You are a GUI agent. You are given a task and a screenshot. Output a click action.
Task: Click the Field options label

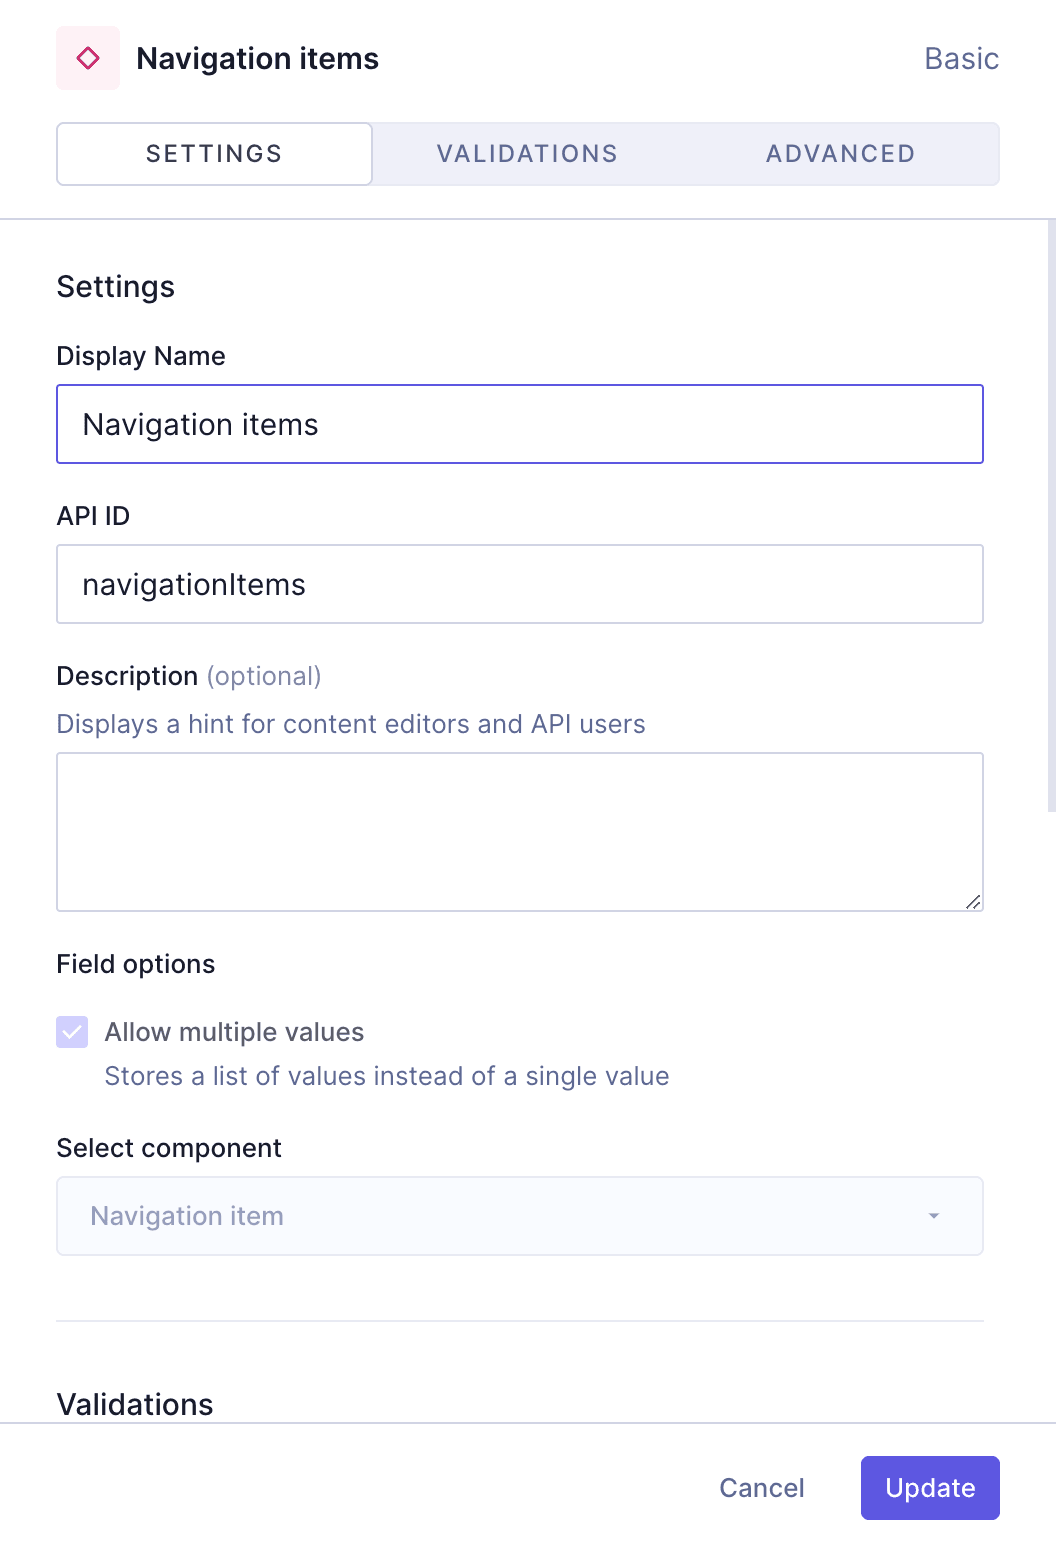tap(135, 963)
